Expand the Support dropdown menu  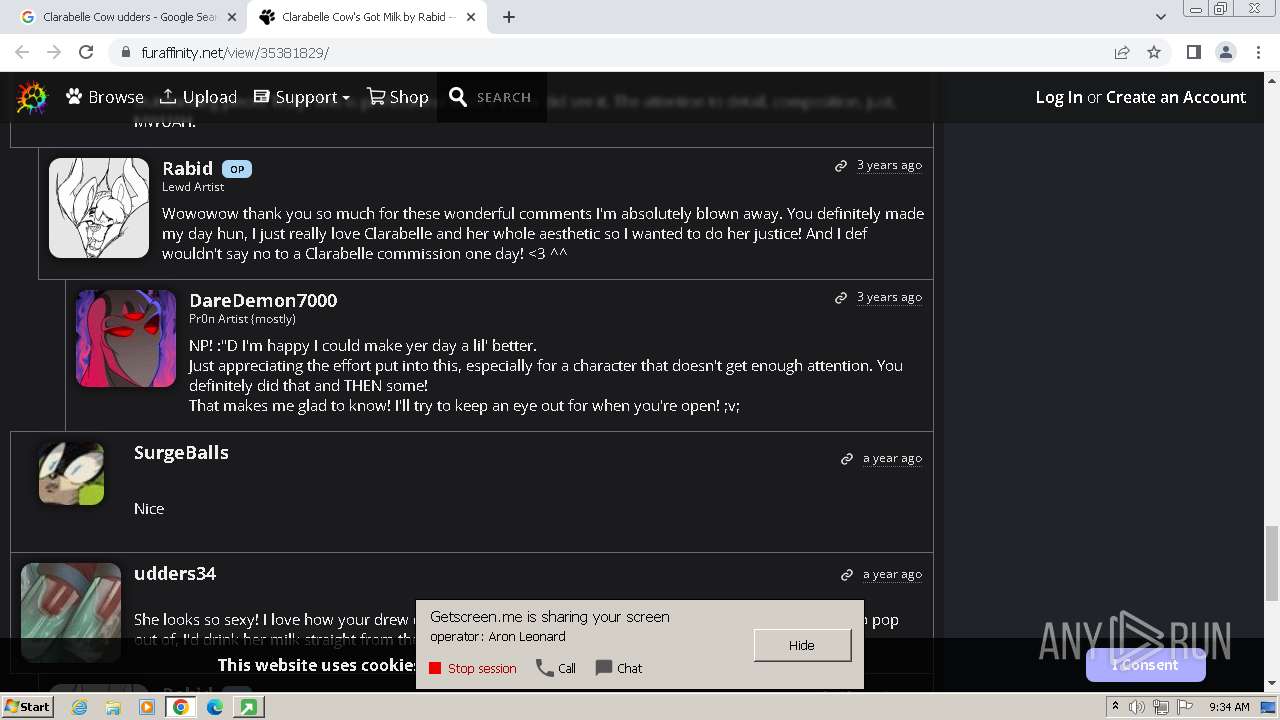tap(302, 97)
